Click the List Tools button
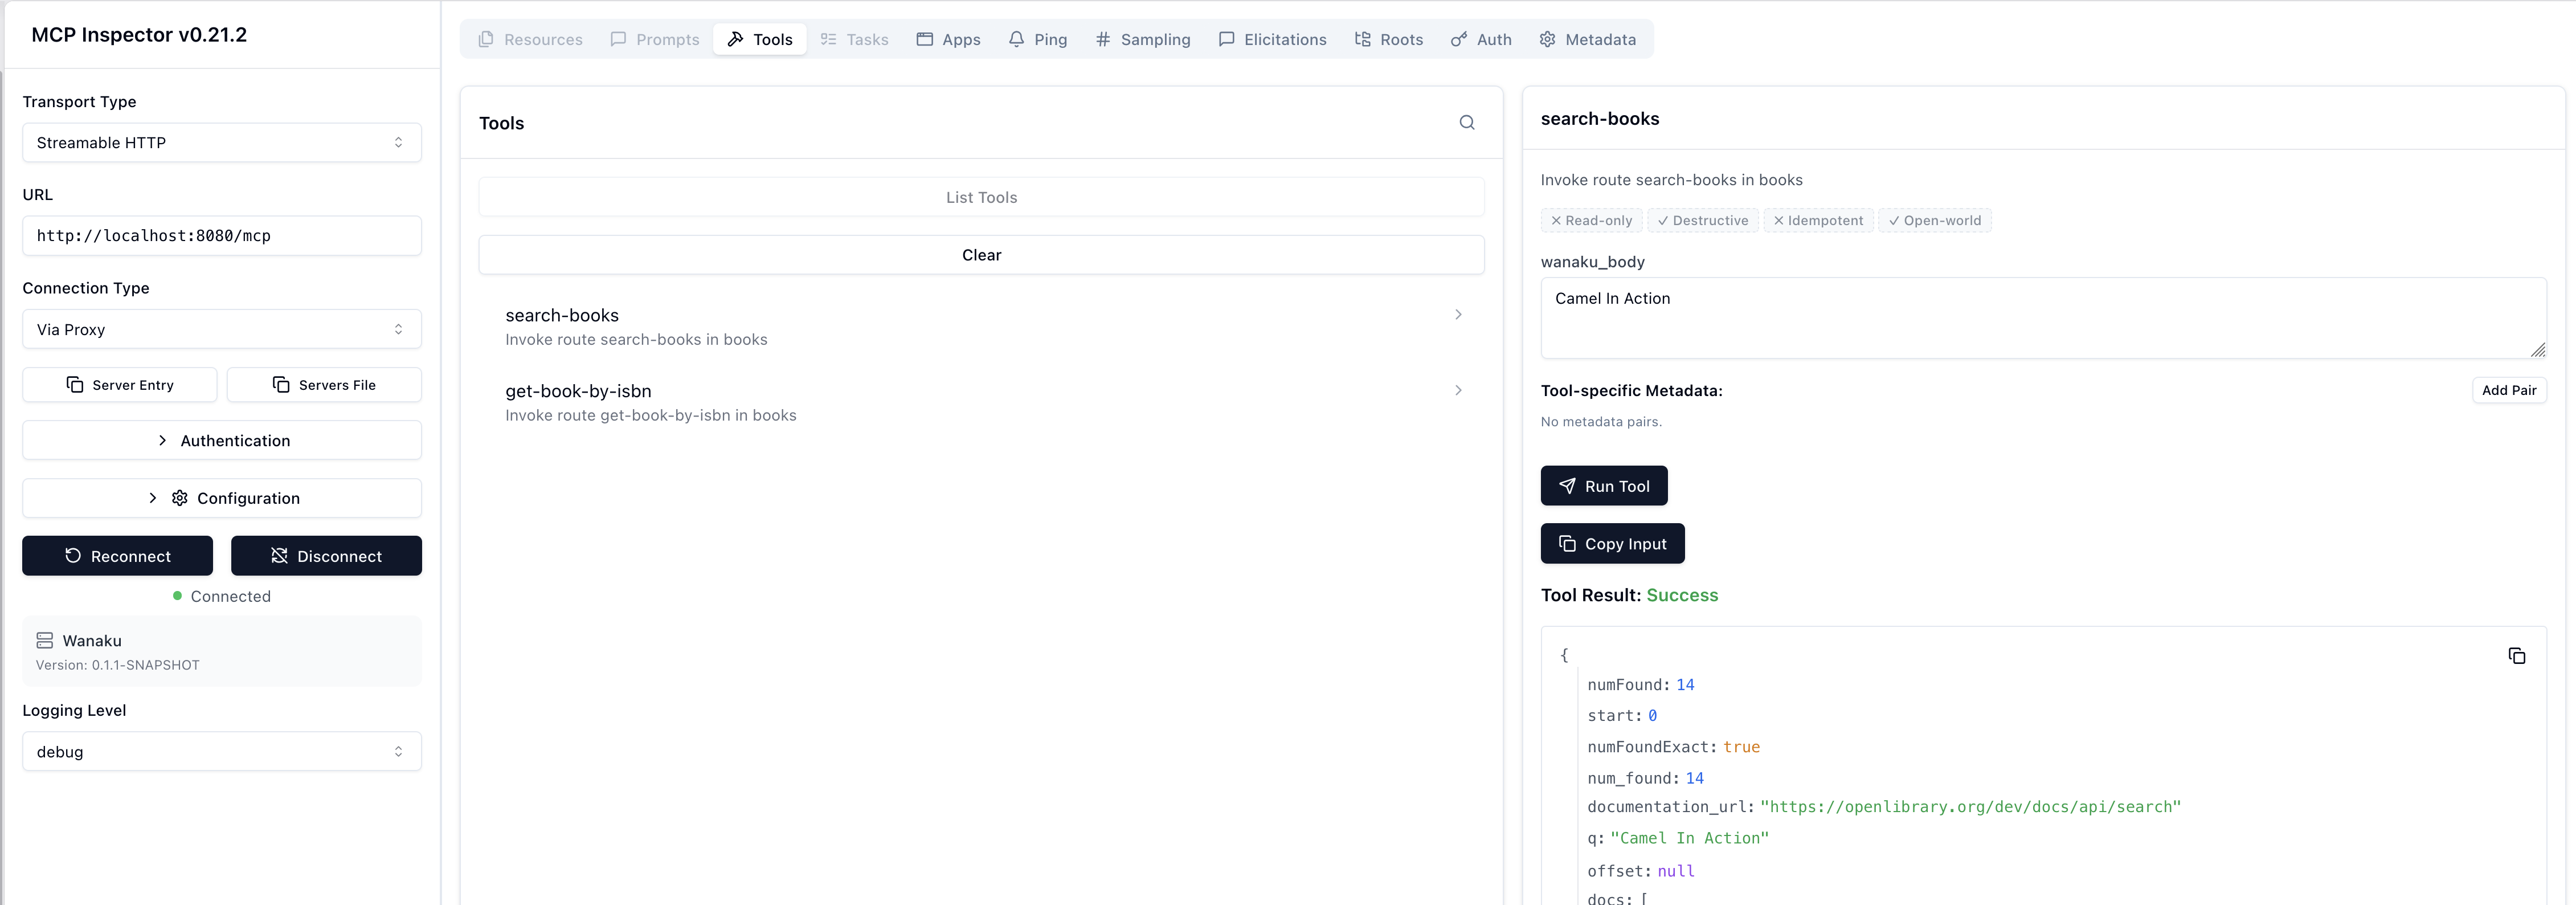2576x905 pixels. pyautogui.click(x=981, y=197)
